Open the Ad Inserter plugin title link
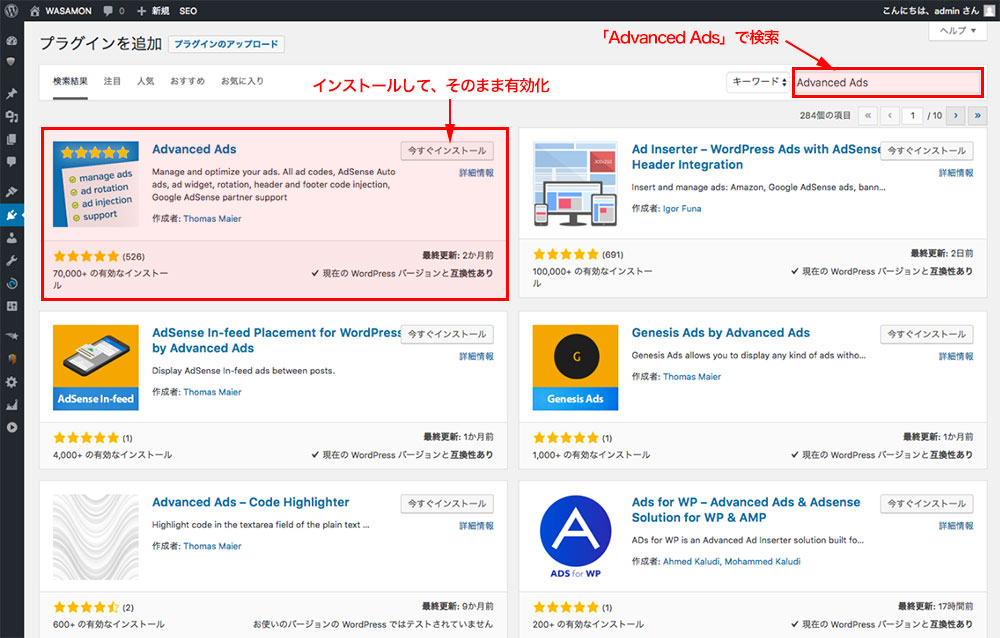 [756, 157]
